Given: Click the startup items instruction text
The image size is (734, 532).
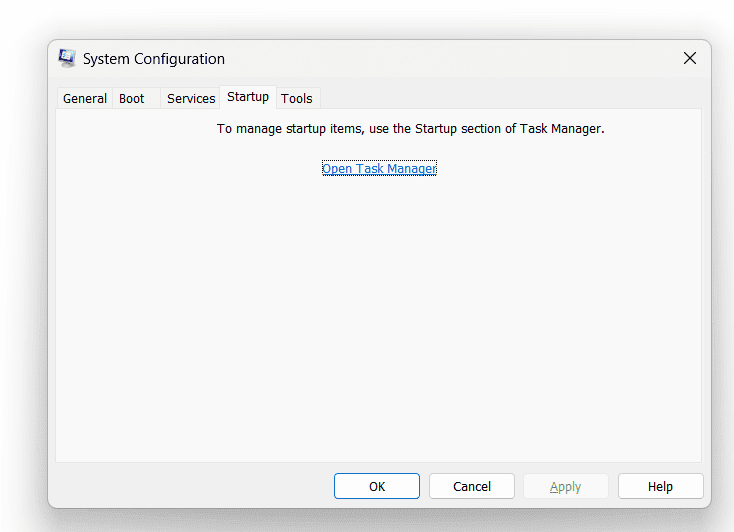Looking at the screenshot, I should [410, 129].
